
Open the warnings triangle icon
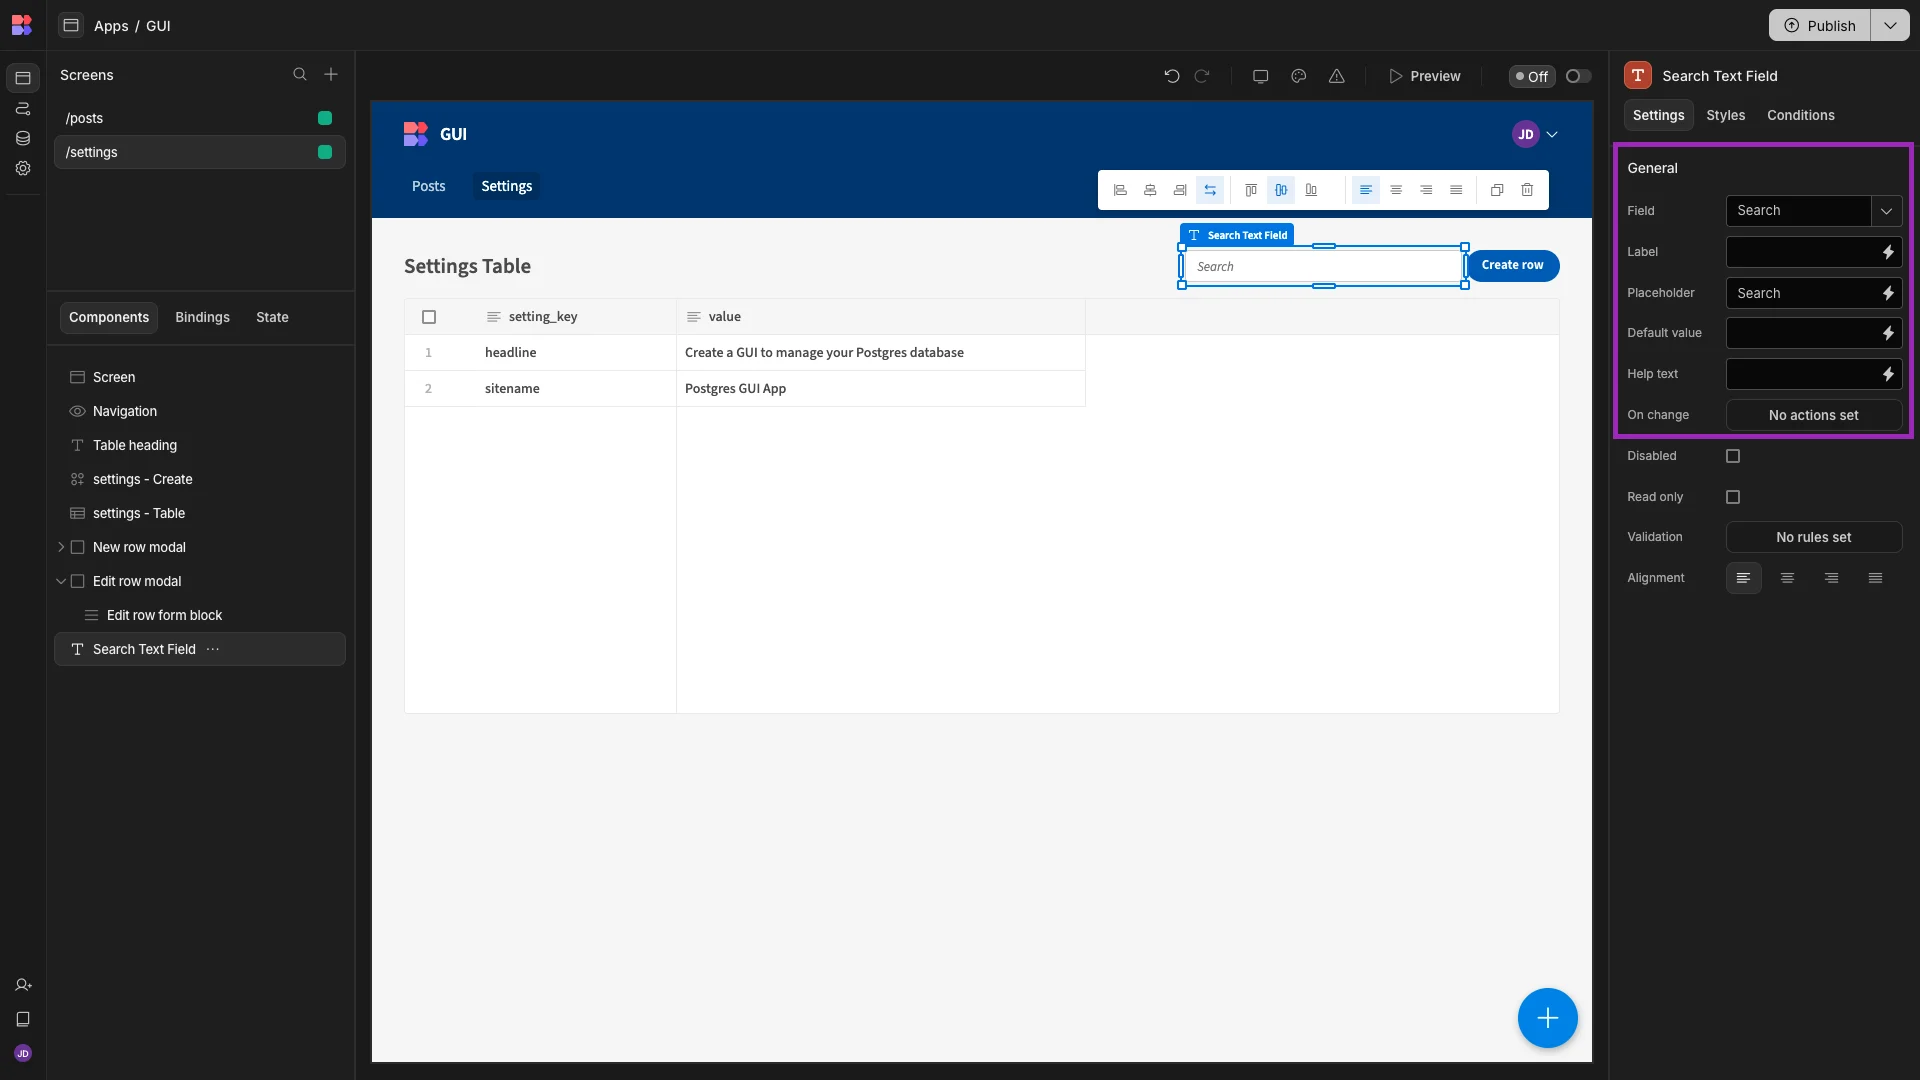(1337, 76)
